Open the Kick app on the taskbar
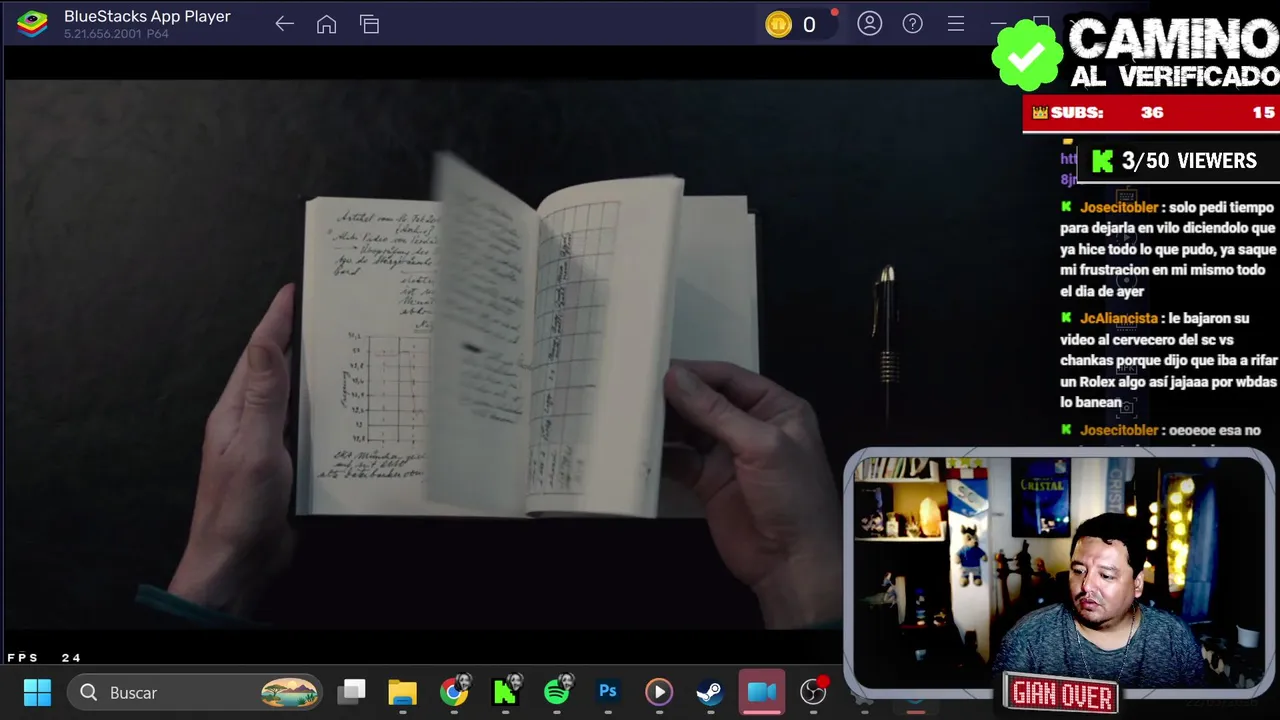1280x720 pixels. point(506,692)
